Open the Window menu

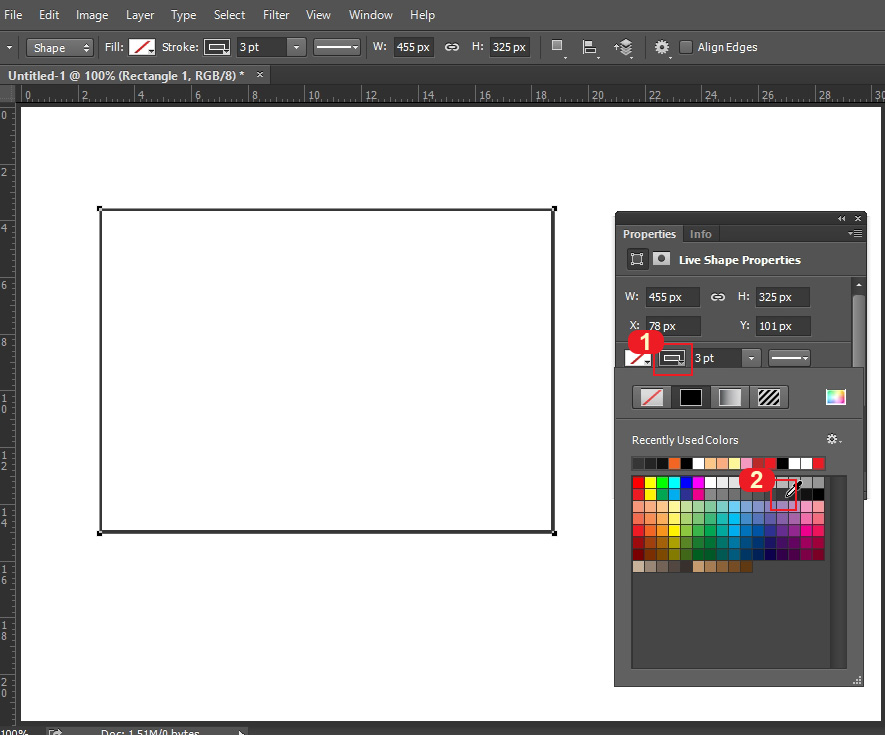click(370, 15)
